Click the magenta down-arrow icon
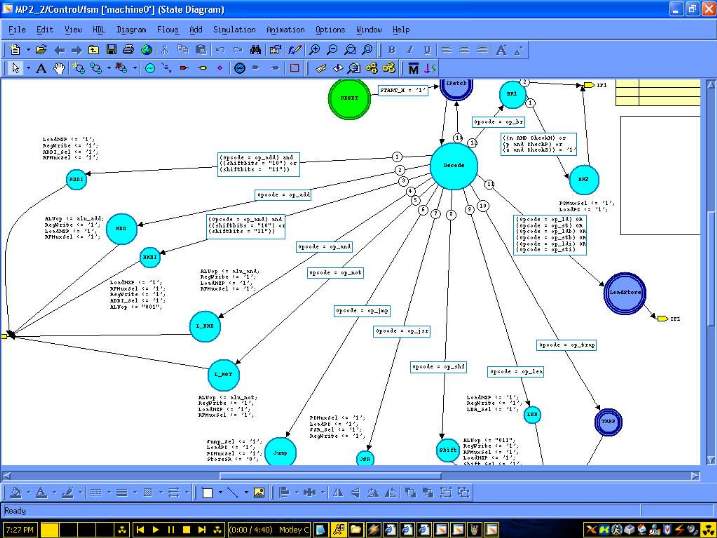The image size is (717, 538). pos(430,68)
